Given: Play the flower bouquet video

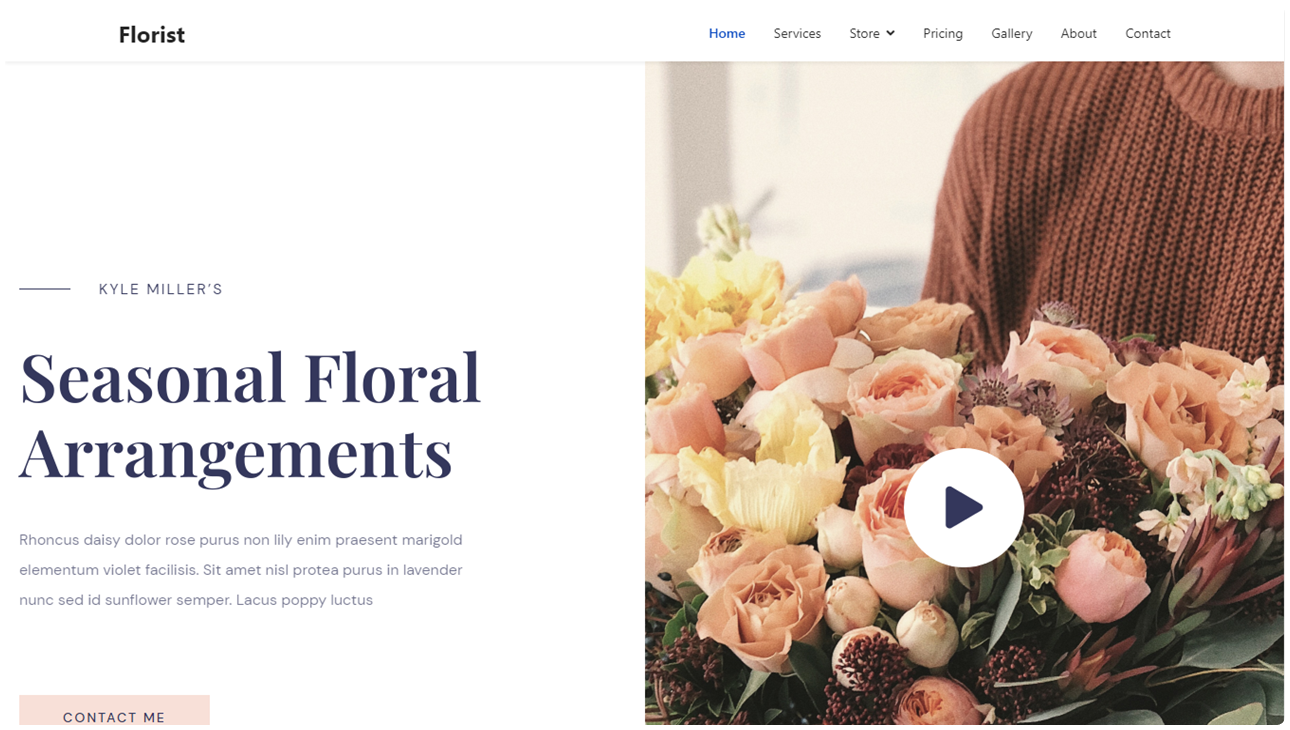Looking at the screenshot, I should click(x=963, y=508).
